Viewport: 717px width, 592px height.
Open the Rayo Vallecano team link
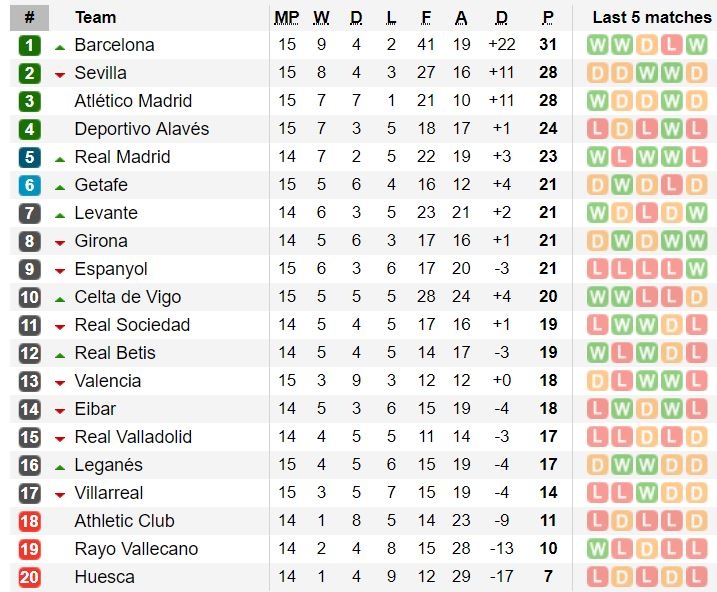point(136,549)
